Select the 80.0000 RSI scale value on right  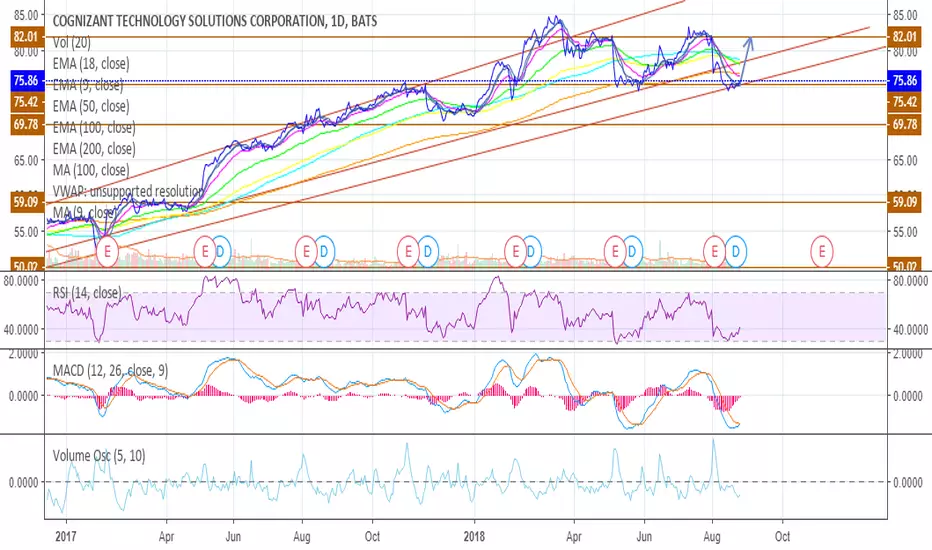[x=909, y=281]
